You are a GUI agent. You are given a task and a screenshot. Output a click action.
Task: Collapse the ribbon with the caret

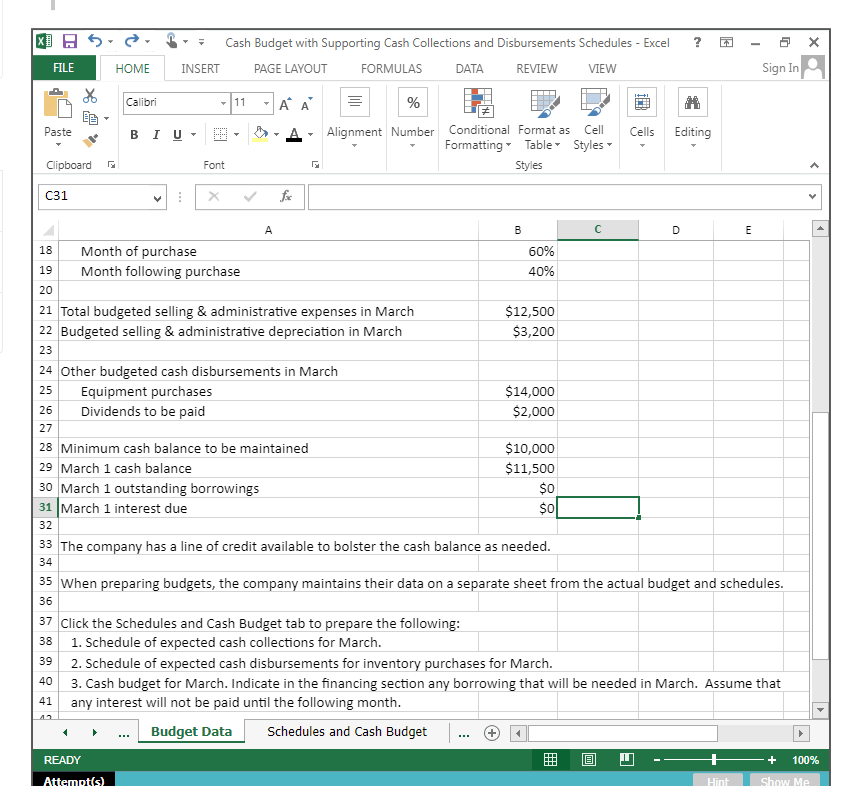814,165
